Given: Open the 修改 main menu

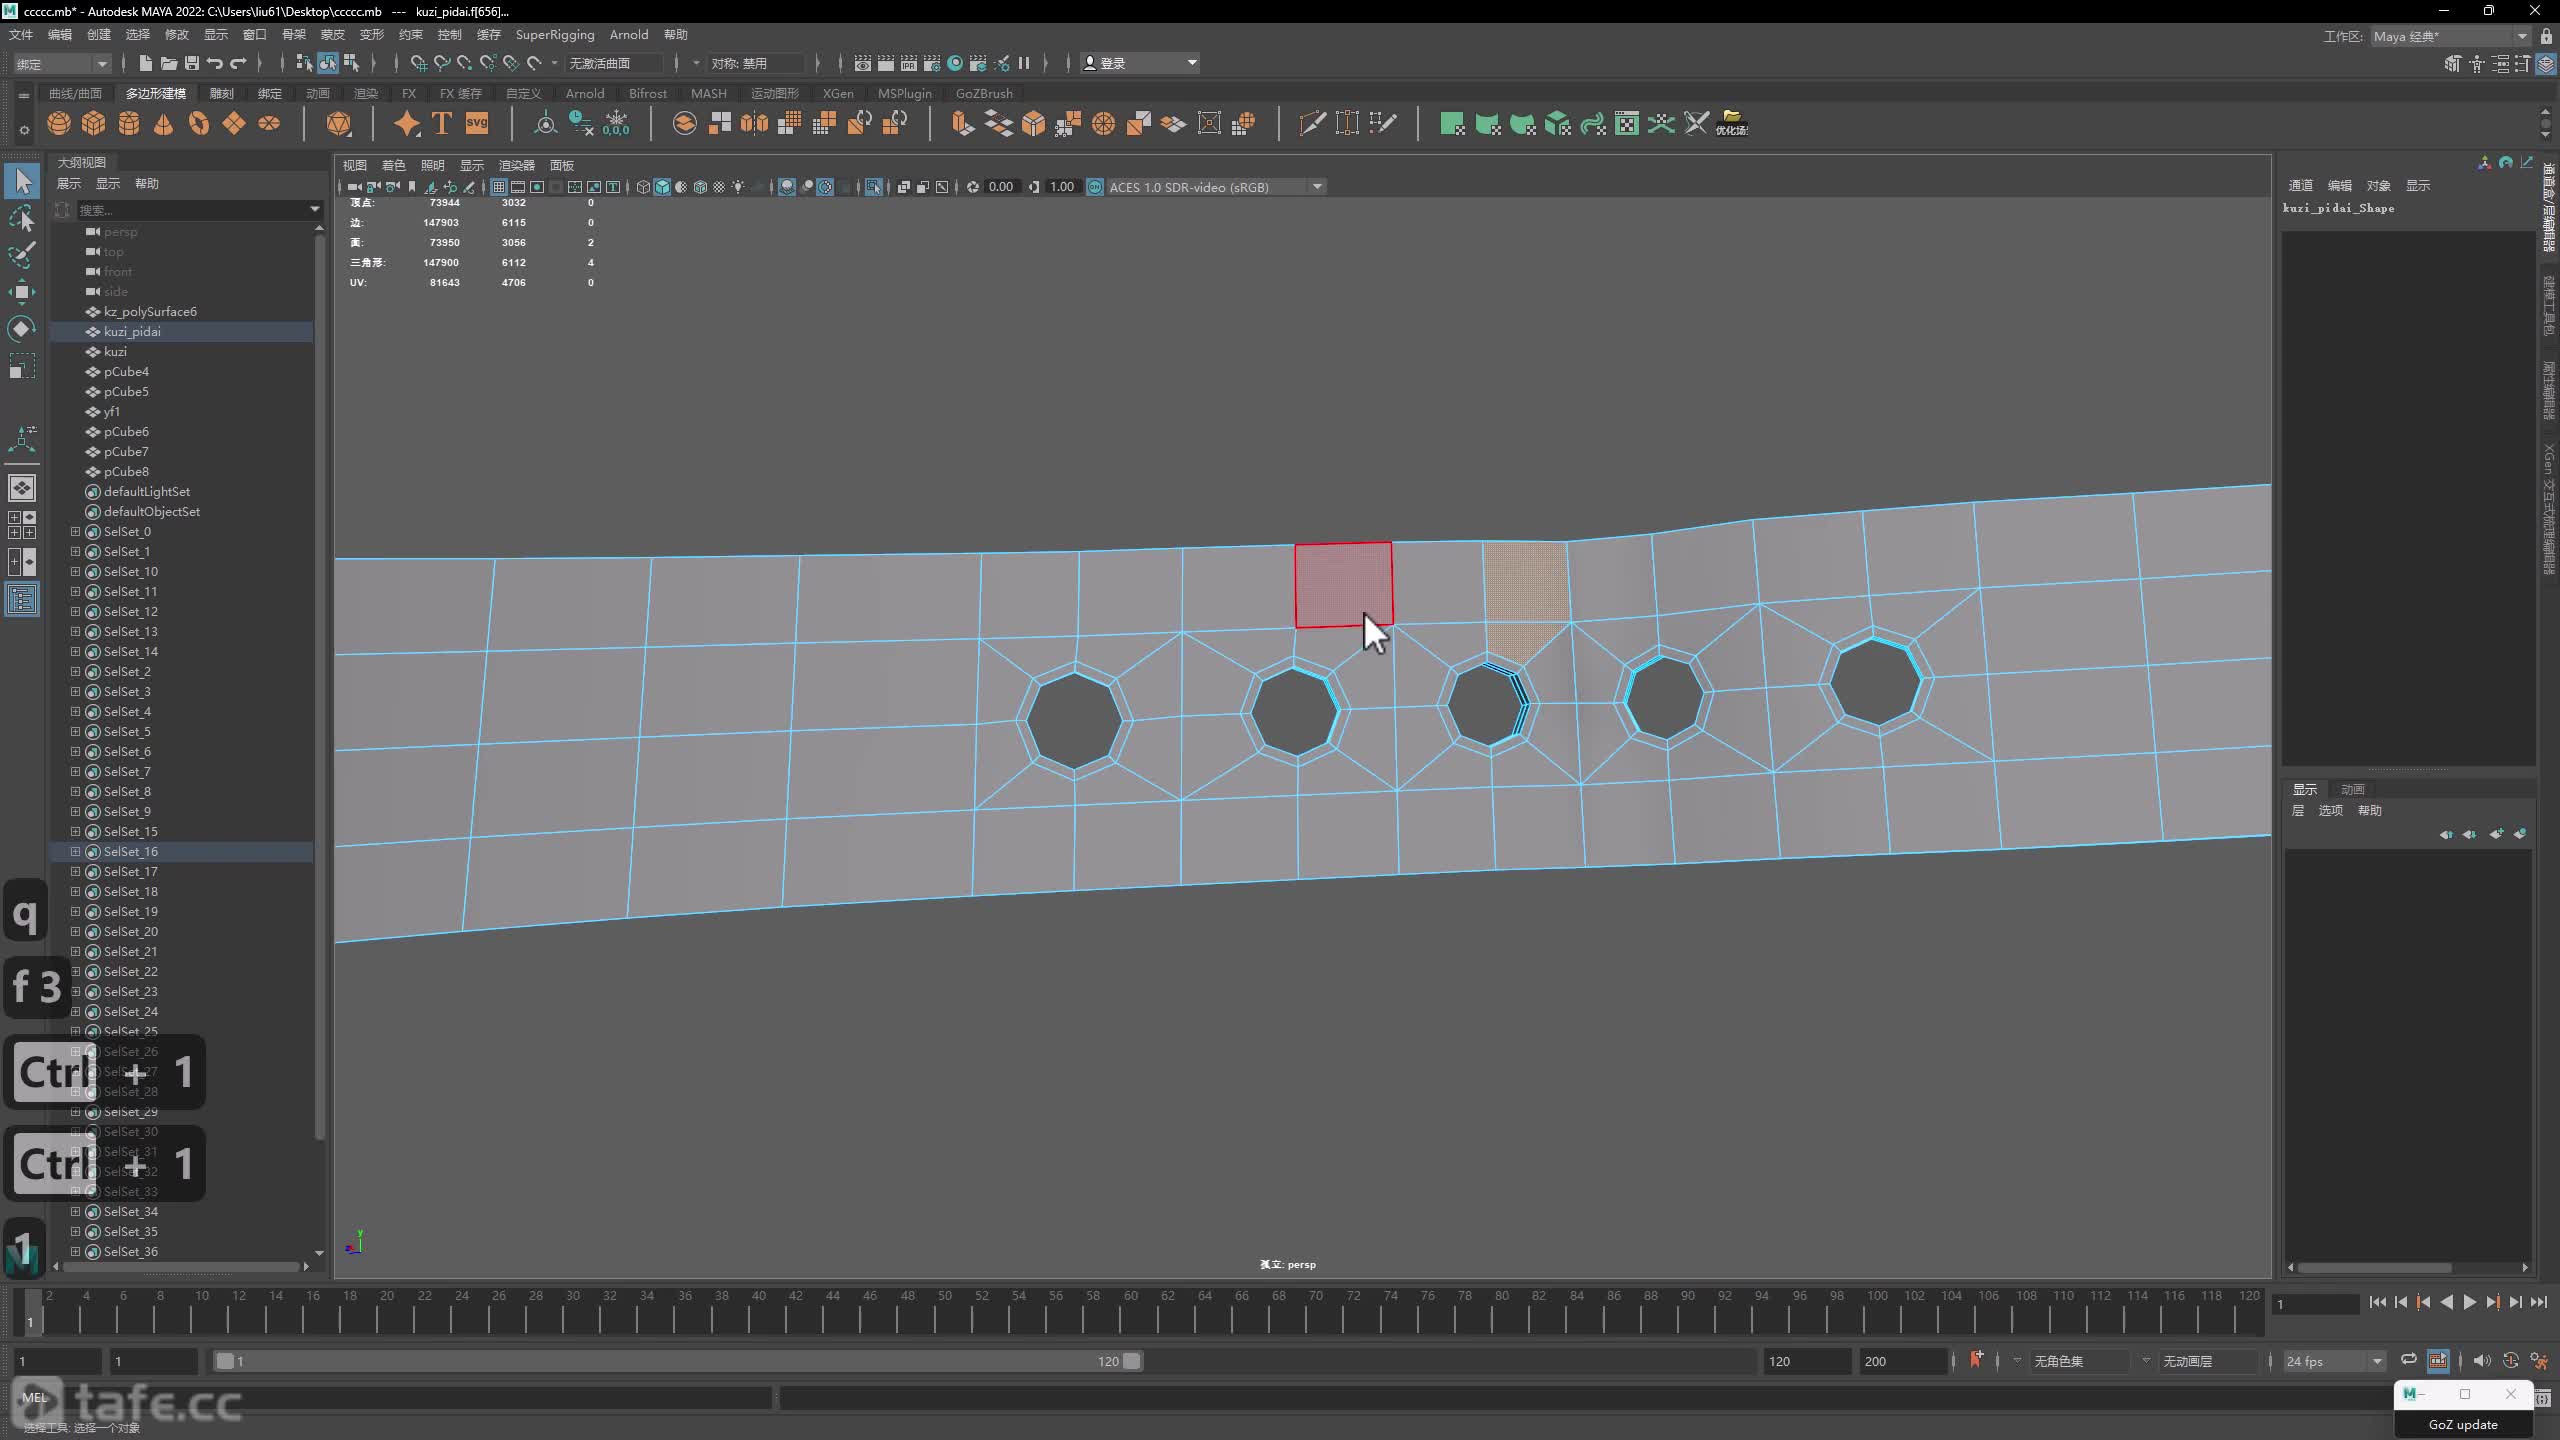Looking at the screenshot, I should (176, 35).
